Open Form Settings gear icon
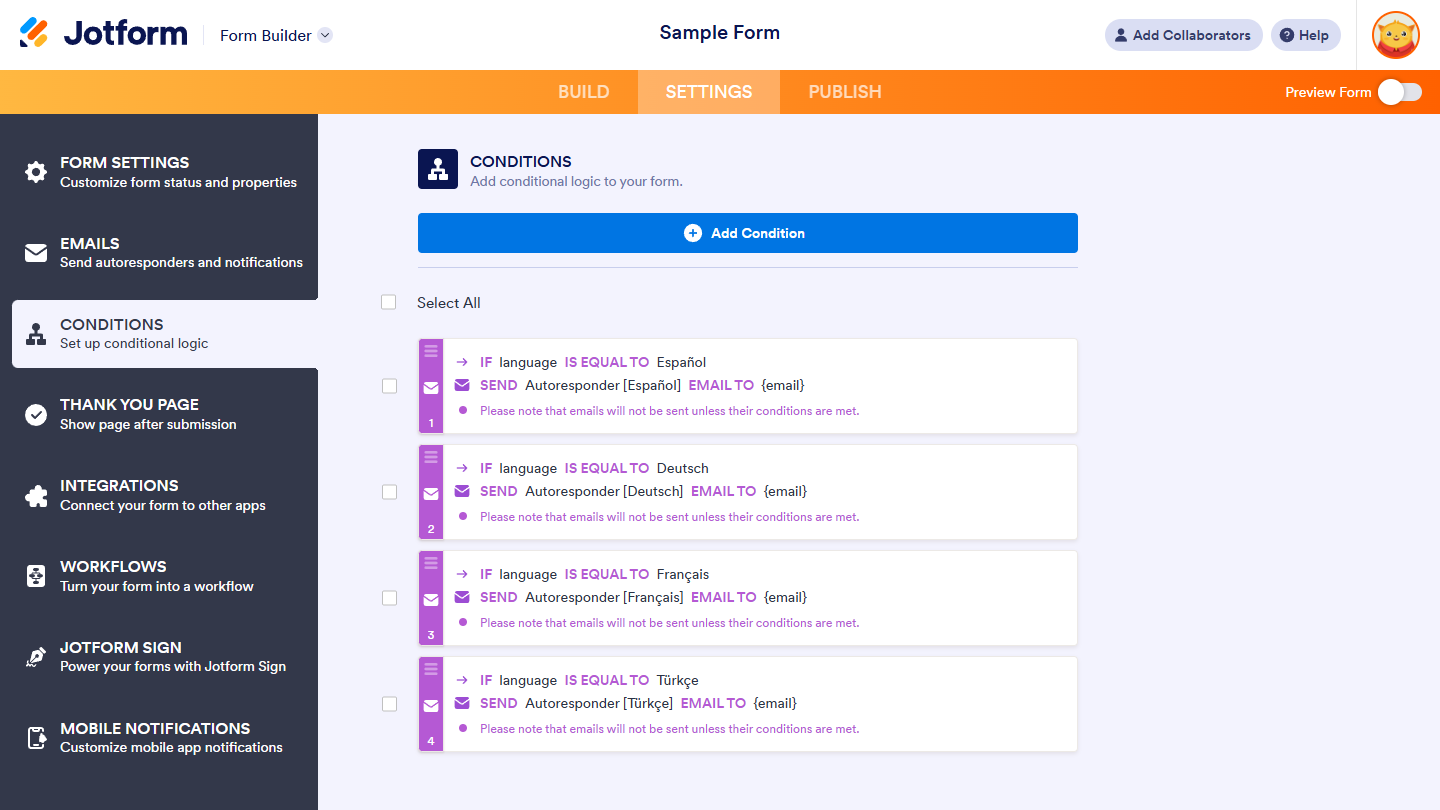Screen dimensions: 1440x810 click(36, 172)
